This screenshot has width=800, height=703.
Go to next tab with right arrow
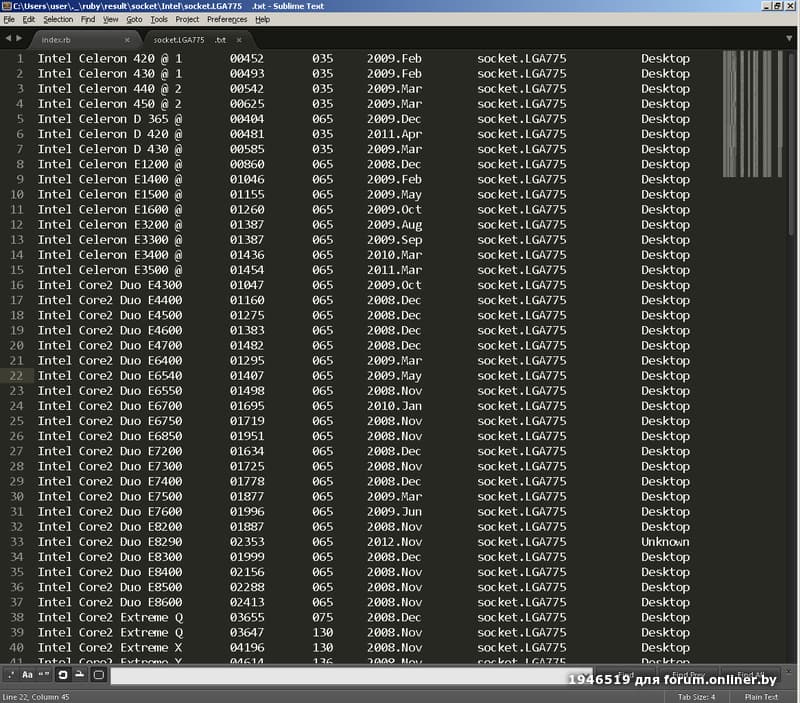pos(19,38)
